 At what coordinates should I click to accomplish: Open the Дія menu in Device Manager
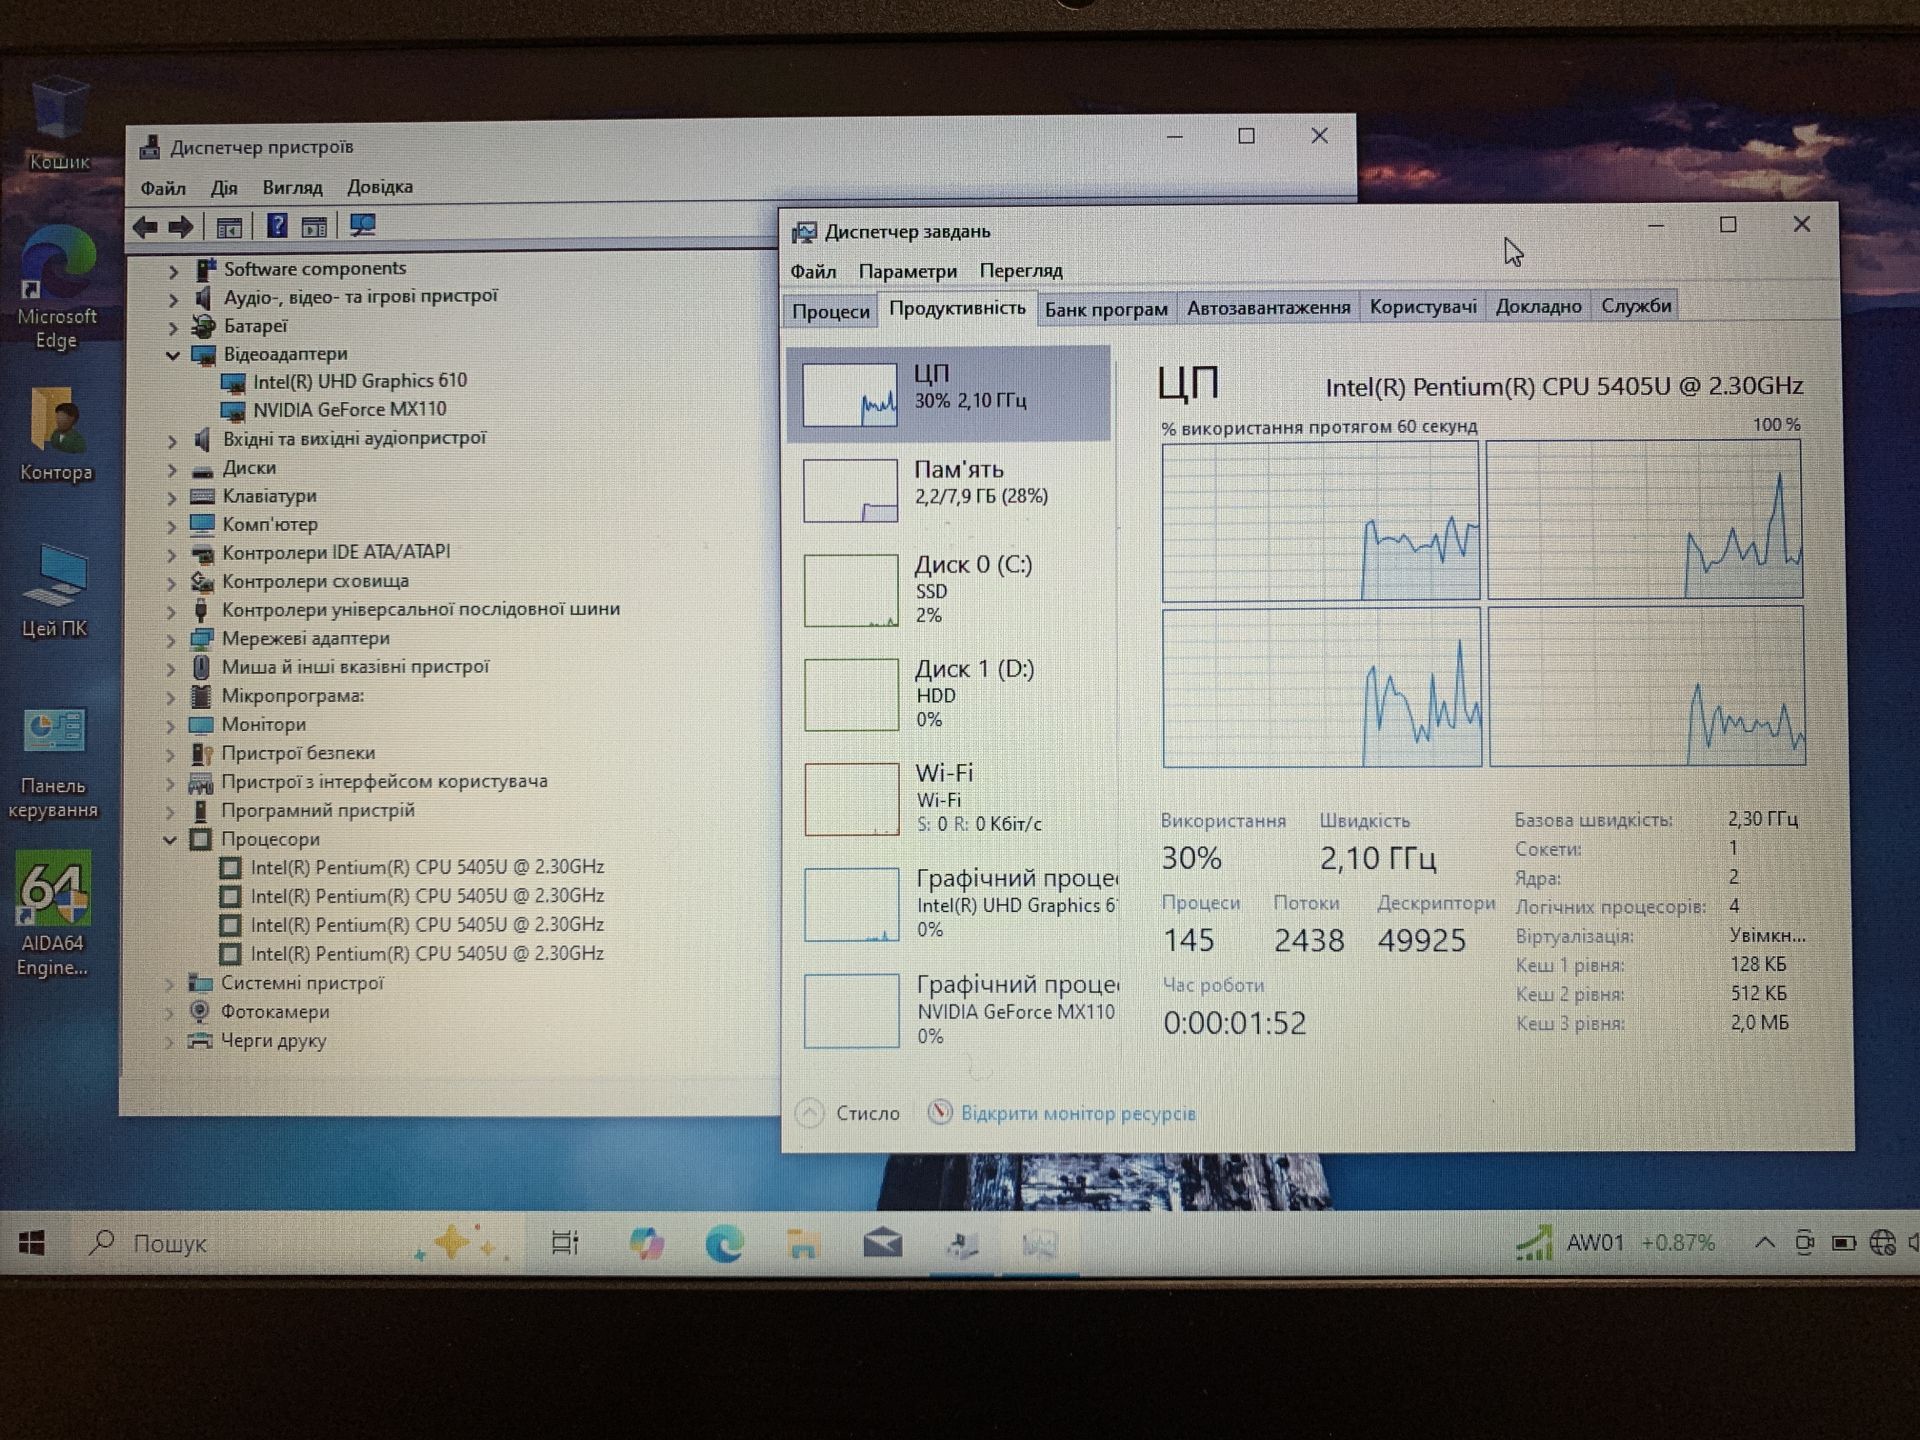(x=224, y=188)
